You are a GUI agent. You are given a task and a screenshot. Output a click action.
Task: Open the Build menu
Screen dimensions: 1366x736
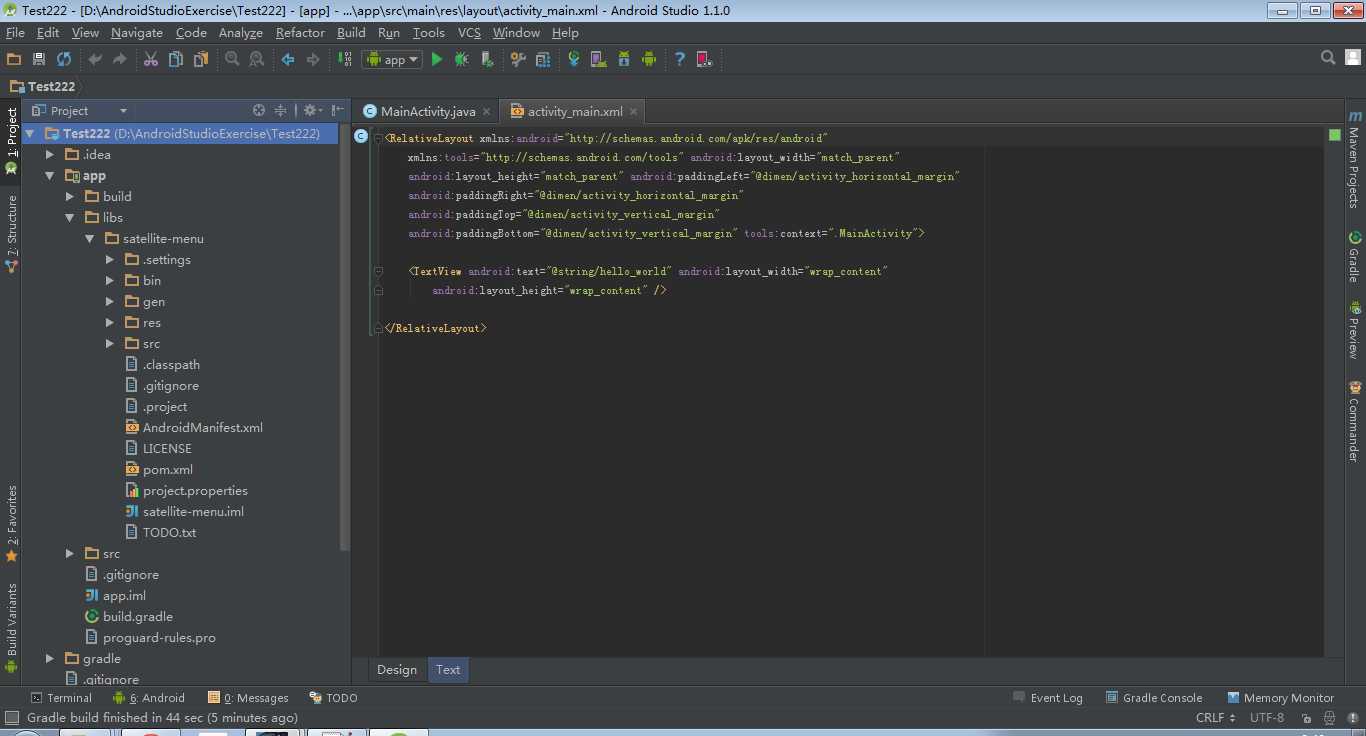click(x=351, y=32)
